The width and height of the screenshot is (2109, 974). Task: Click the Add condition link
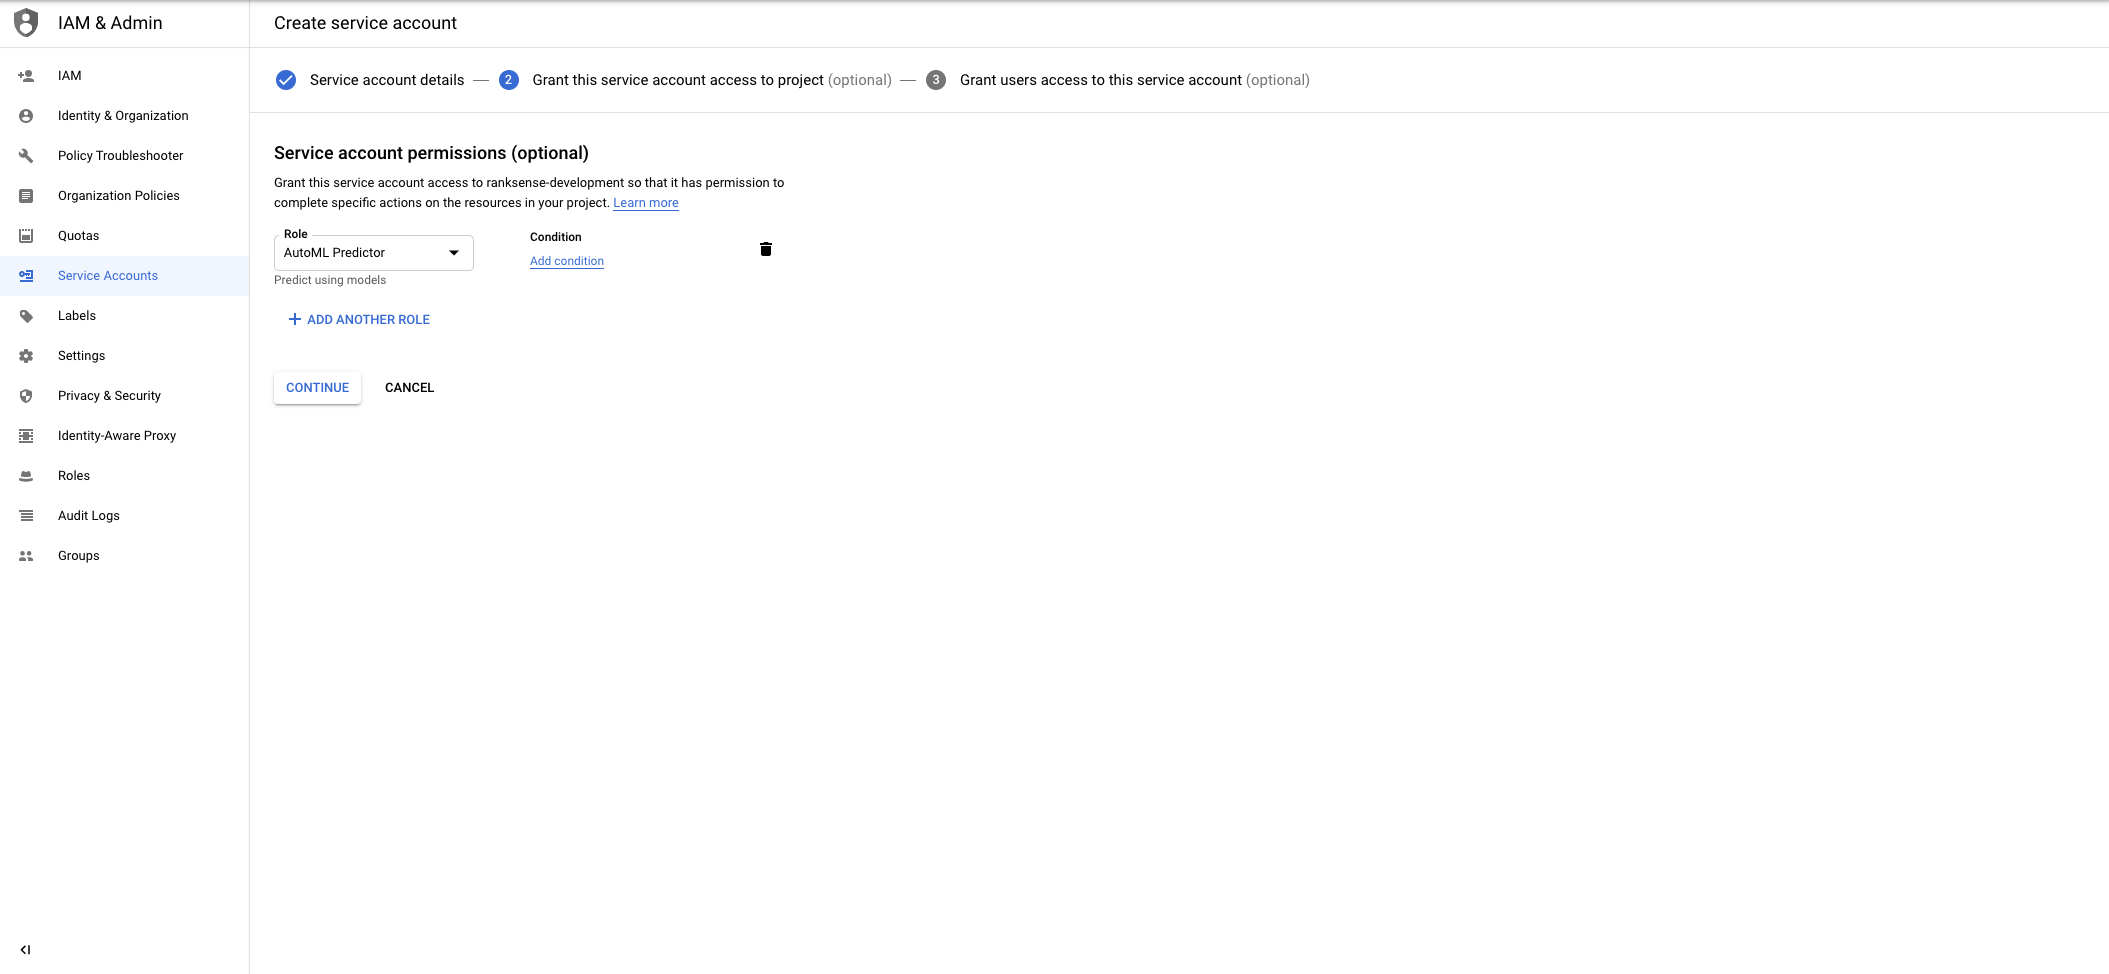566,261
